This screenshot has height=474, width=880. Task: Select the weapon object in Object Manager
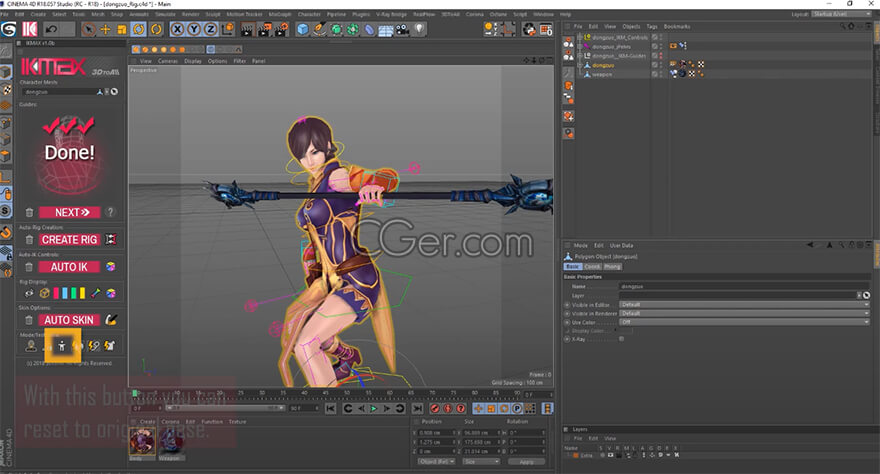click(x=602, y=74)
